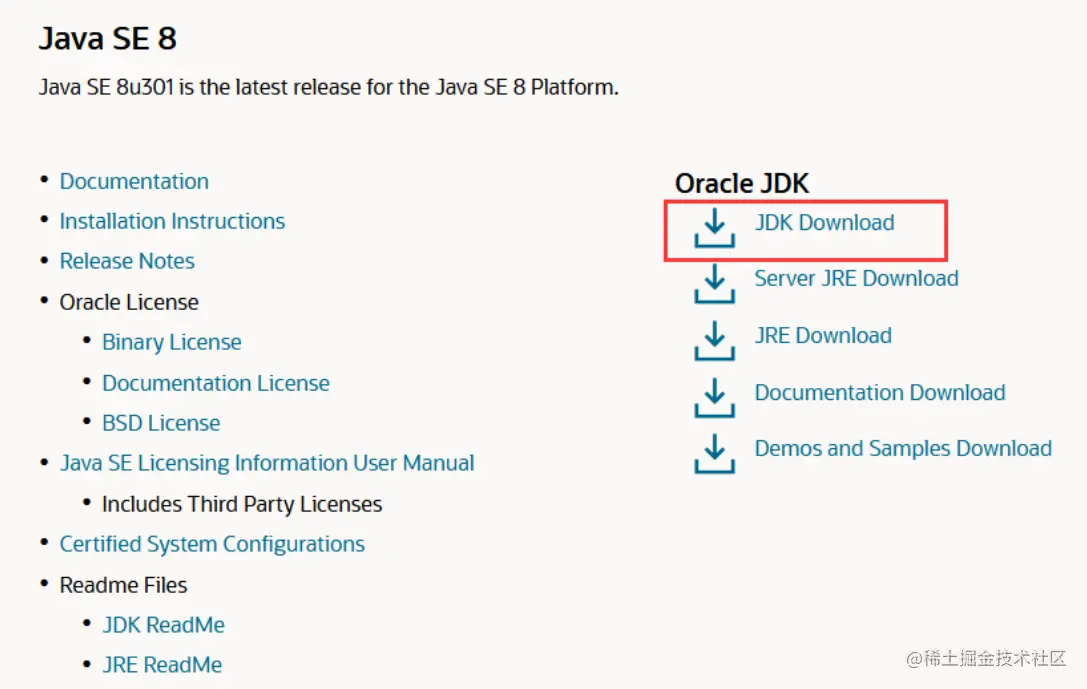Click the download icon beside Documentation Download
Screen dimensions: 1087x689
tap(714, 398)
